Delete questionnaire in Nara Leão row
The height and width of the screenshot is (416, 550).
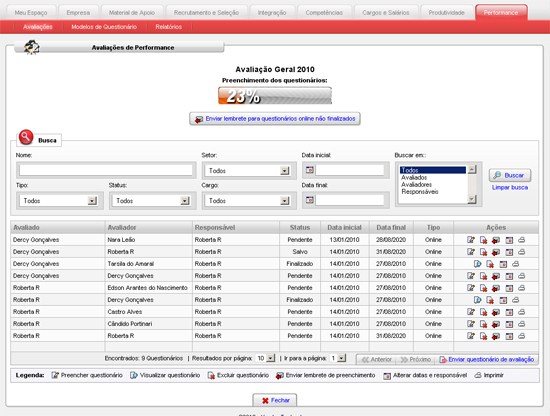[483, 240]
